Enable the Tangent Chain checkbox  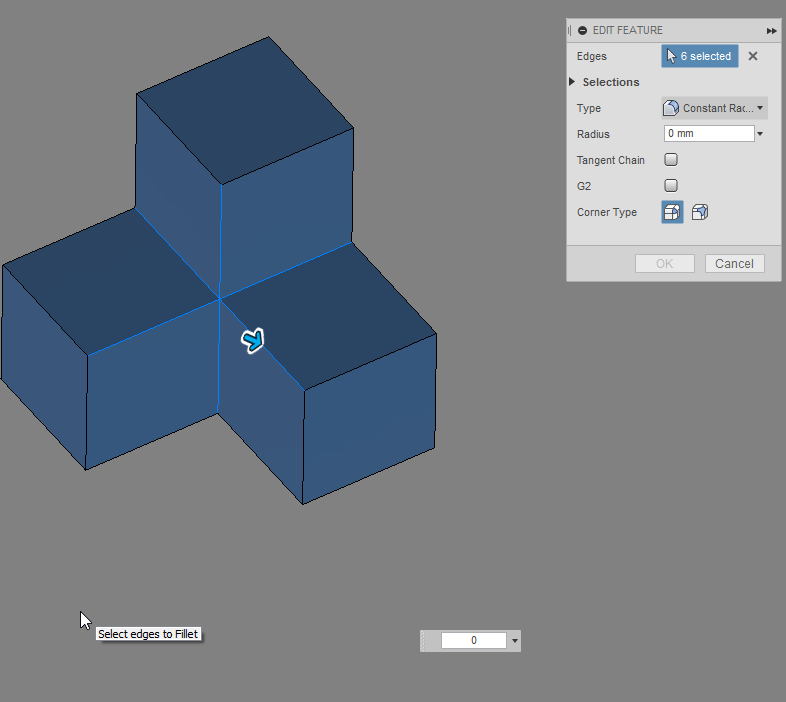671,160
